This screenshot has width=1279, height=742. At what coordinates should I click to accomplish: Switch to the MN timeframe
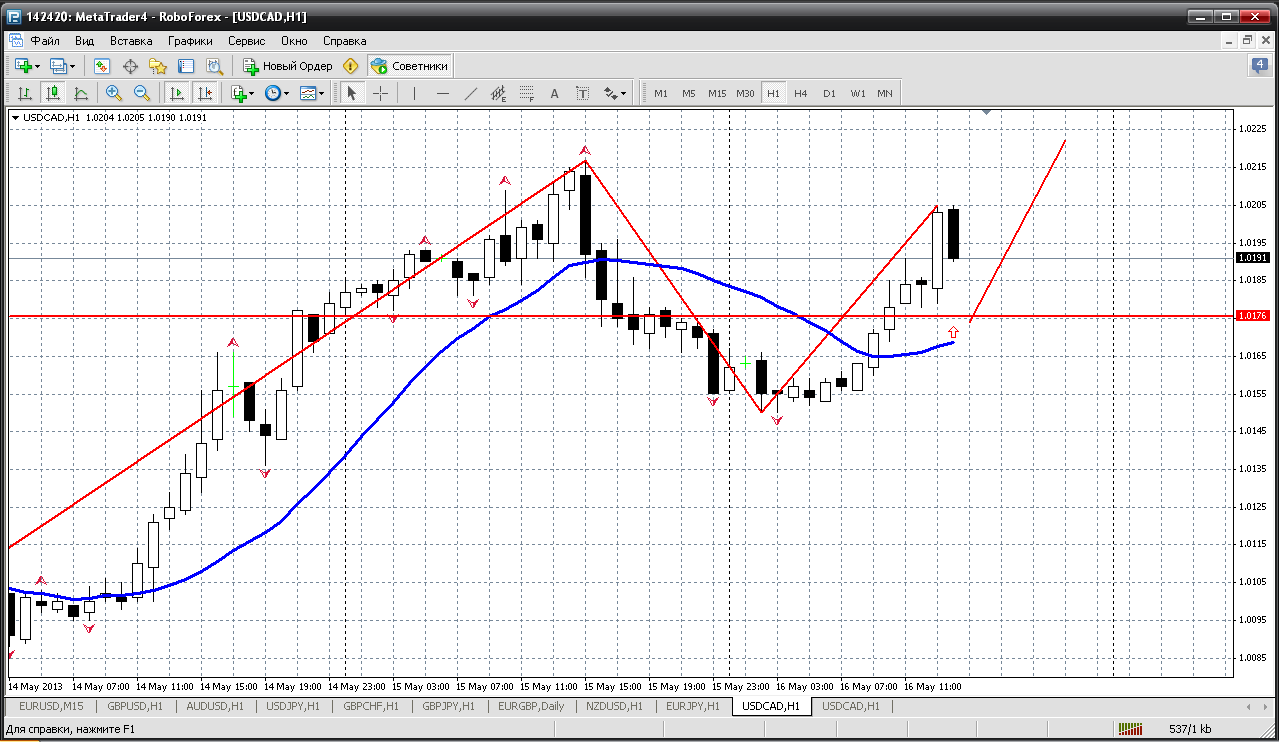pos(885,93)
